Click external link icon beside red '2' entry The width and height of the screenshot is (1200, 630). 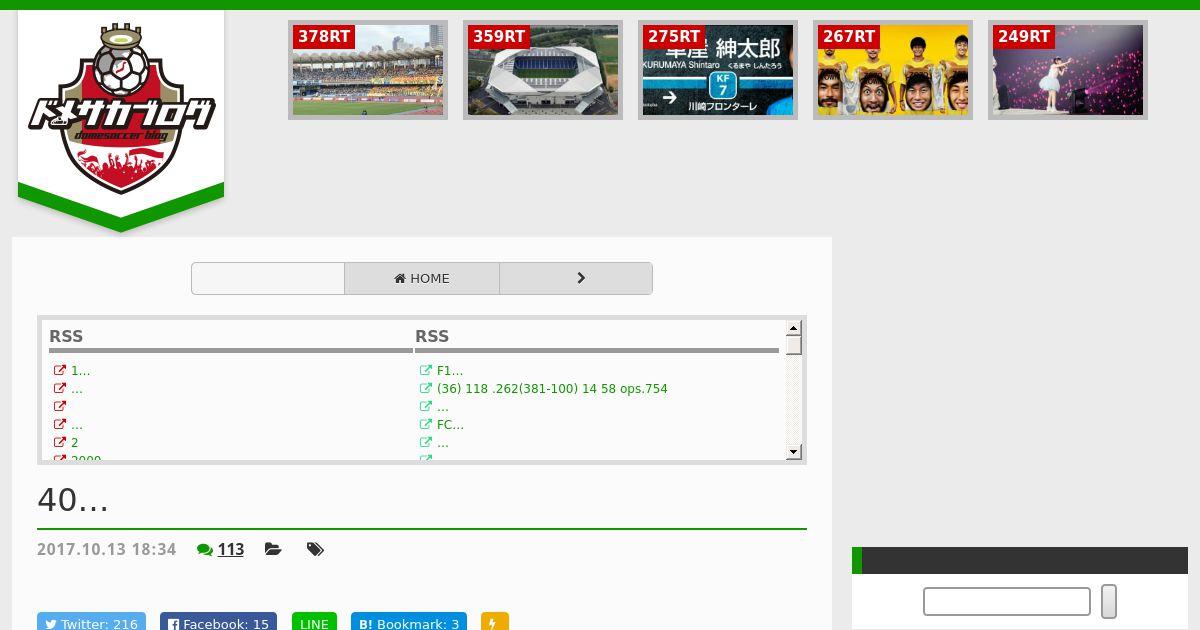tap(60, 442)
